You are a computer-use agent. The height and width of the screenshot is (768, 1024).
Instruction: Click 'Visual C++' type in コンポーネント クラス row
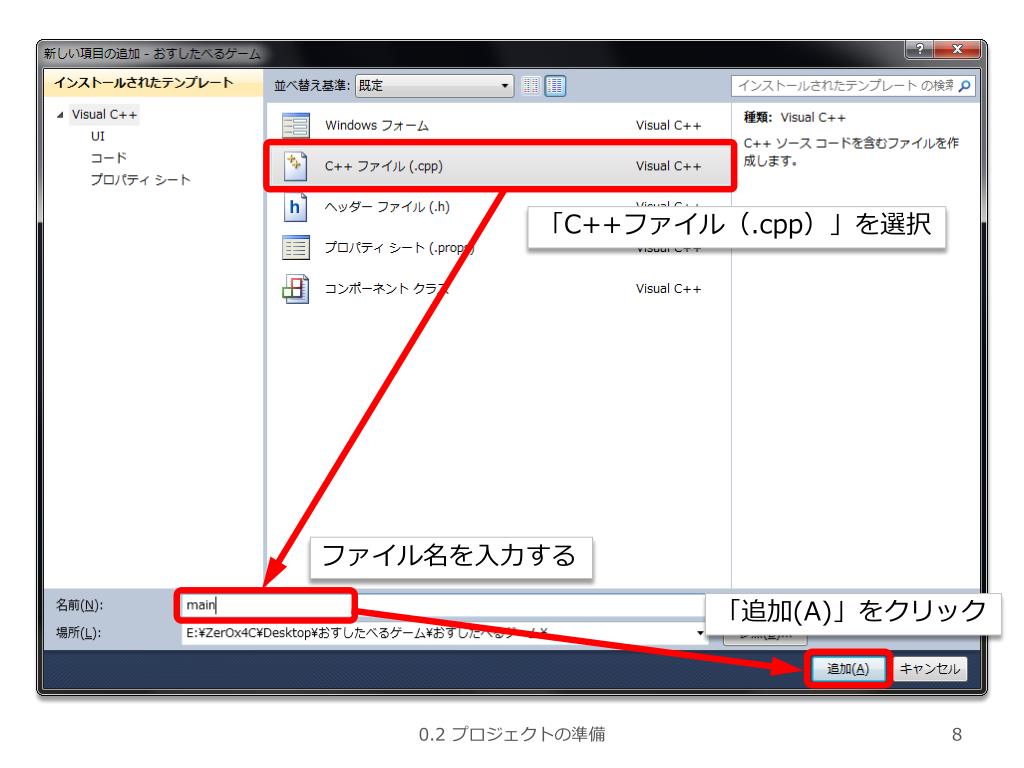pos(668,289)
